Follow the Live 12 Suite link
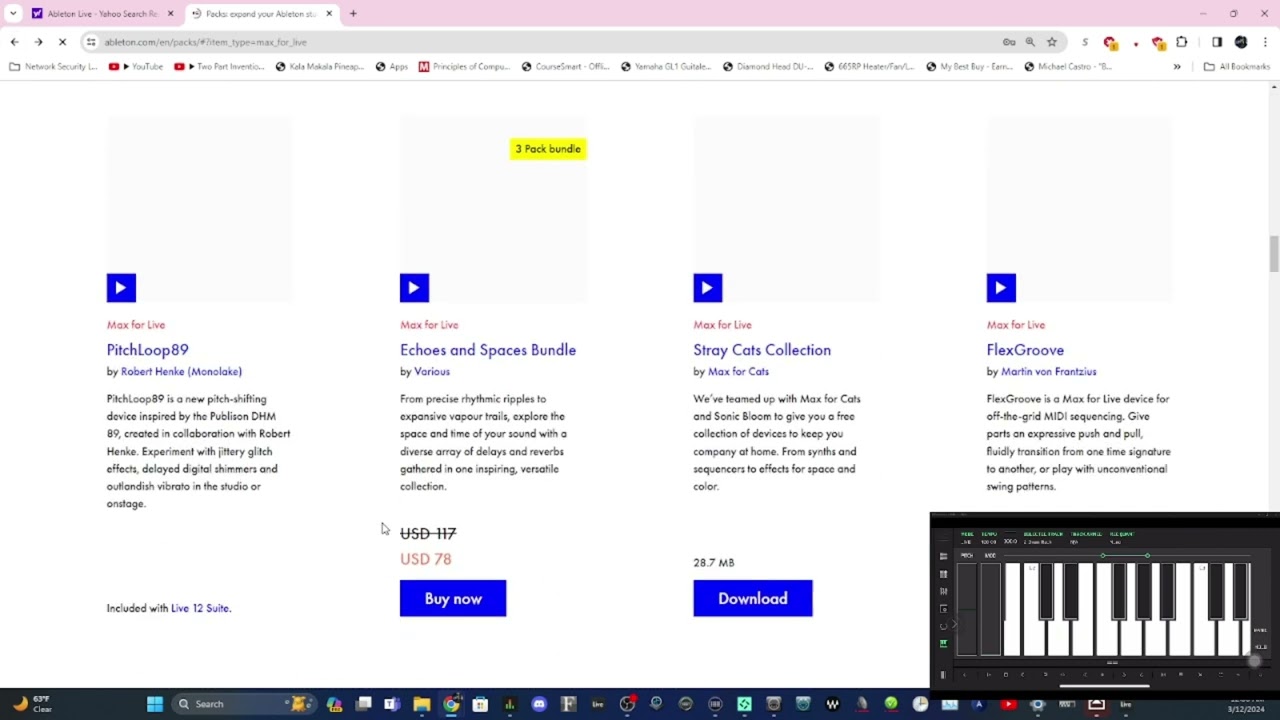 coord(200,608)
